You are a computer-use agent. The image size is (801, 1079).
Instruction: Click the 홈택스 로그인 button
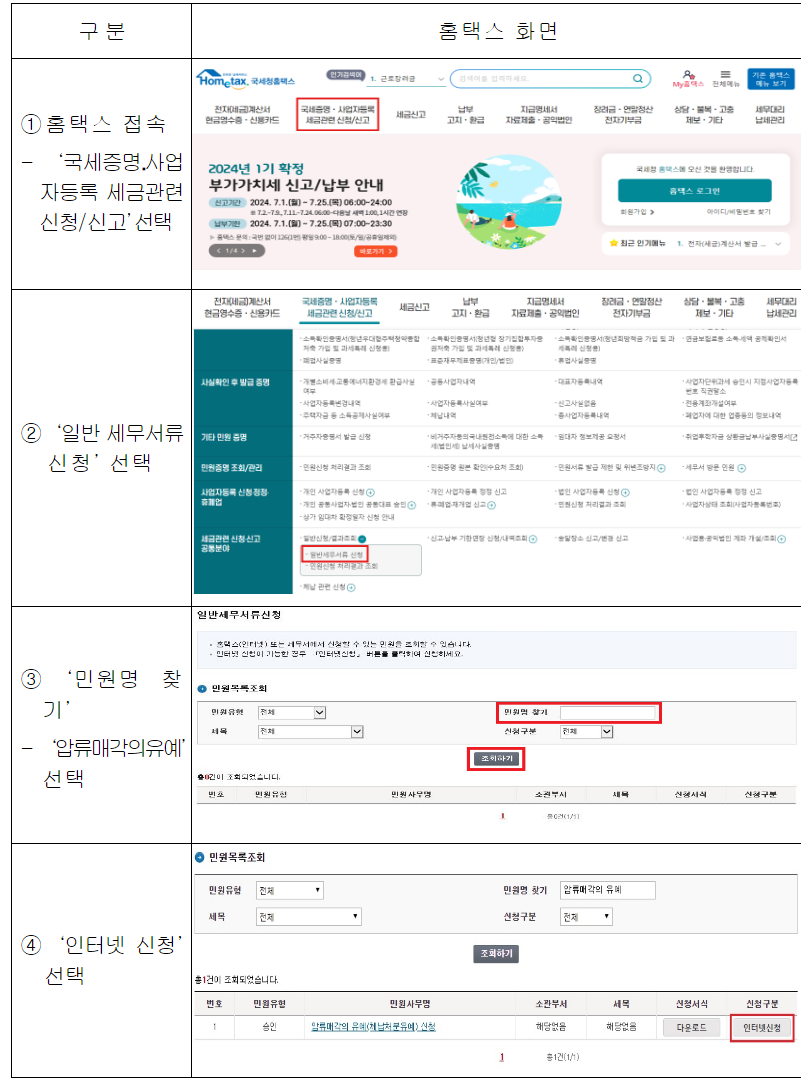tap(694, 191)
